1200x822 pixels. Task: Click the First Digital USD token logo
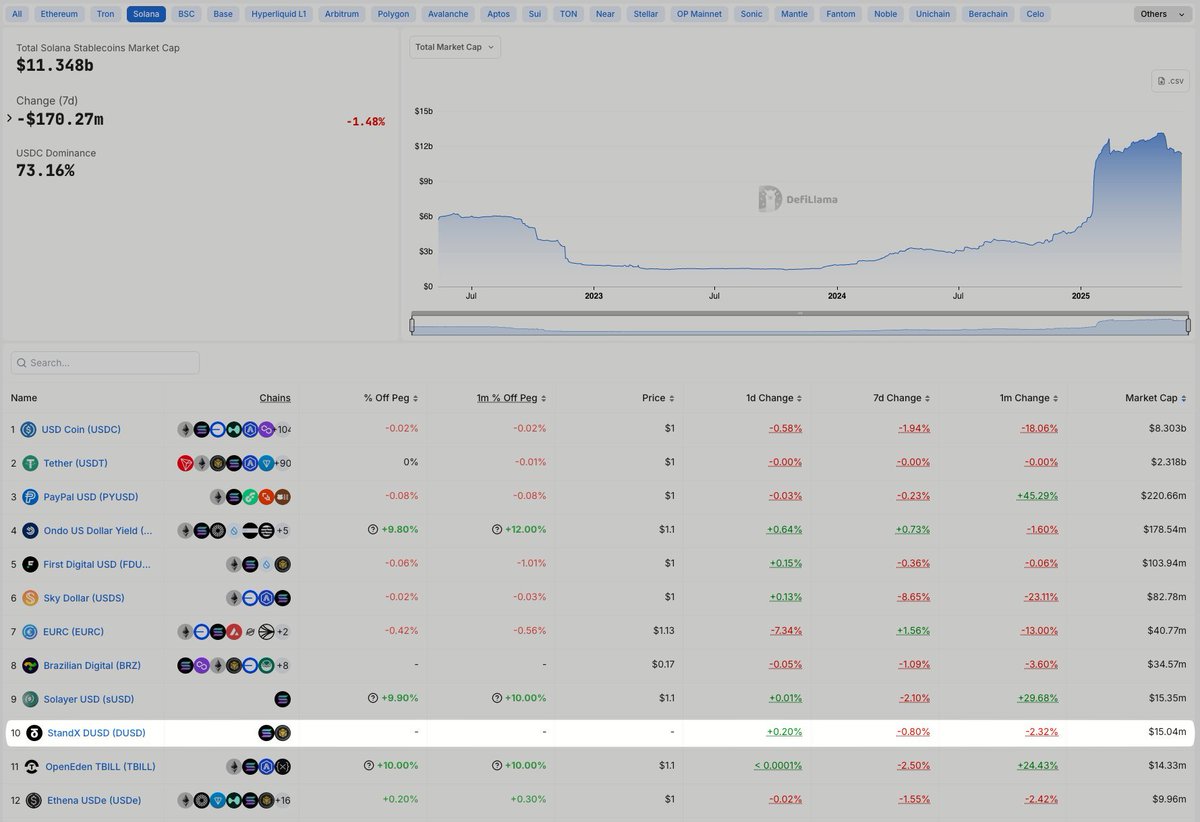coord(29,564)
